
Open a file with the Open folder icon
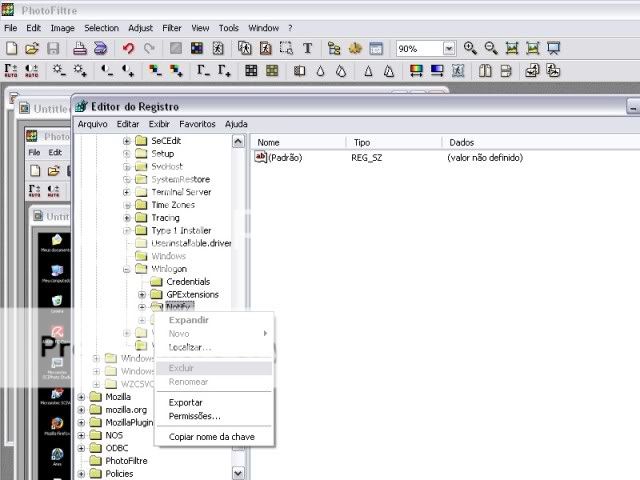(x=32, y=49)
